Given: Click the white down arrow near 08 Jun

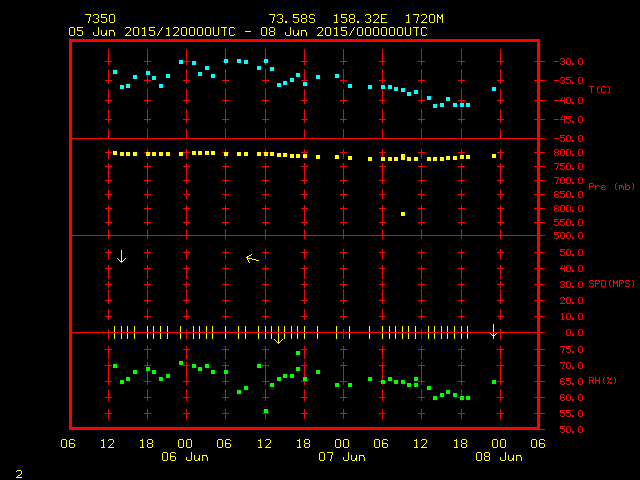Looking at the screenshot, I should pyautogui.click(x=493, y=331).
